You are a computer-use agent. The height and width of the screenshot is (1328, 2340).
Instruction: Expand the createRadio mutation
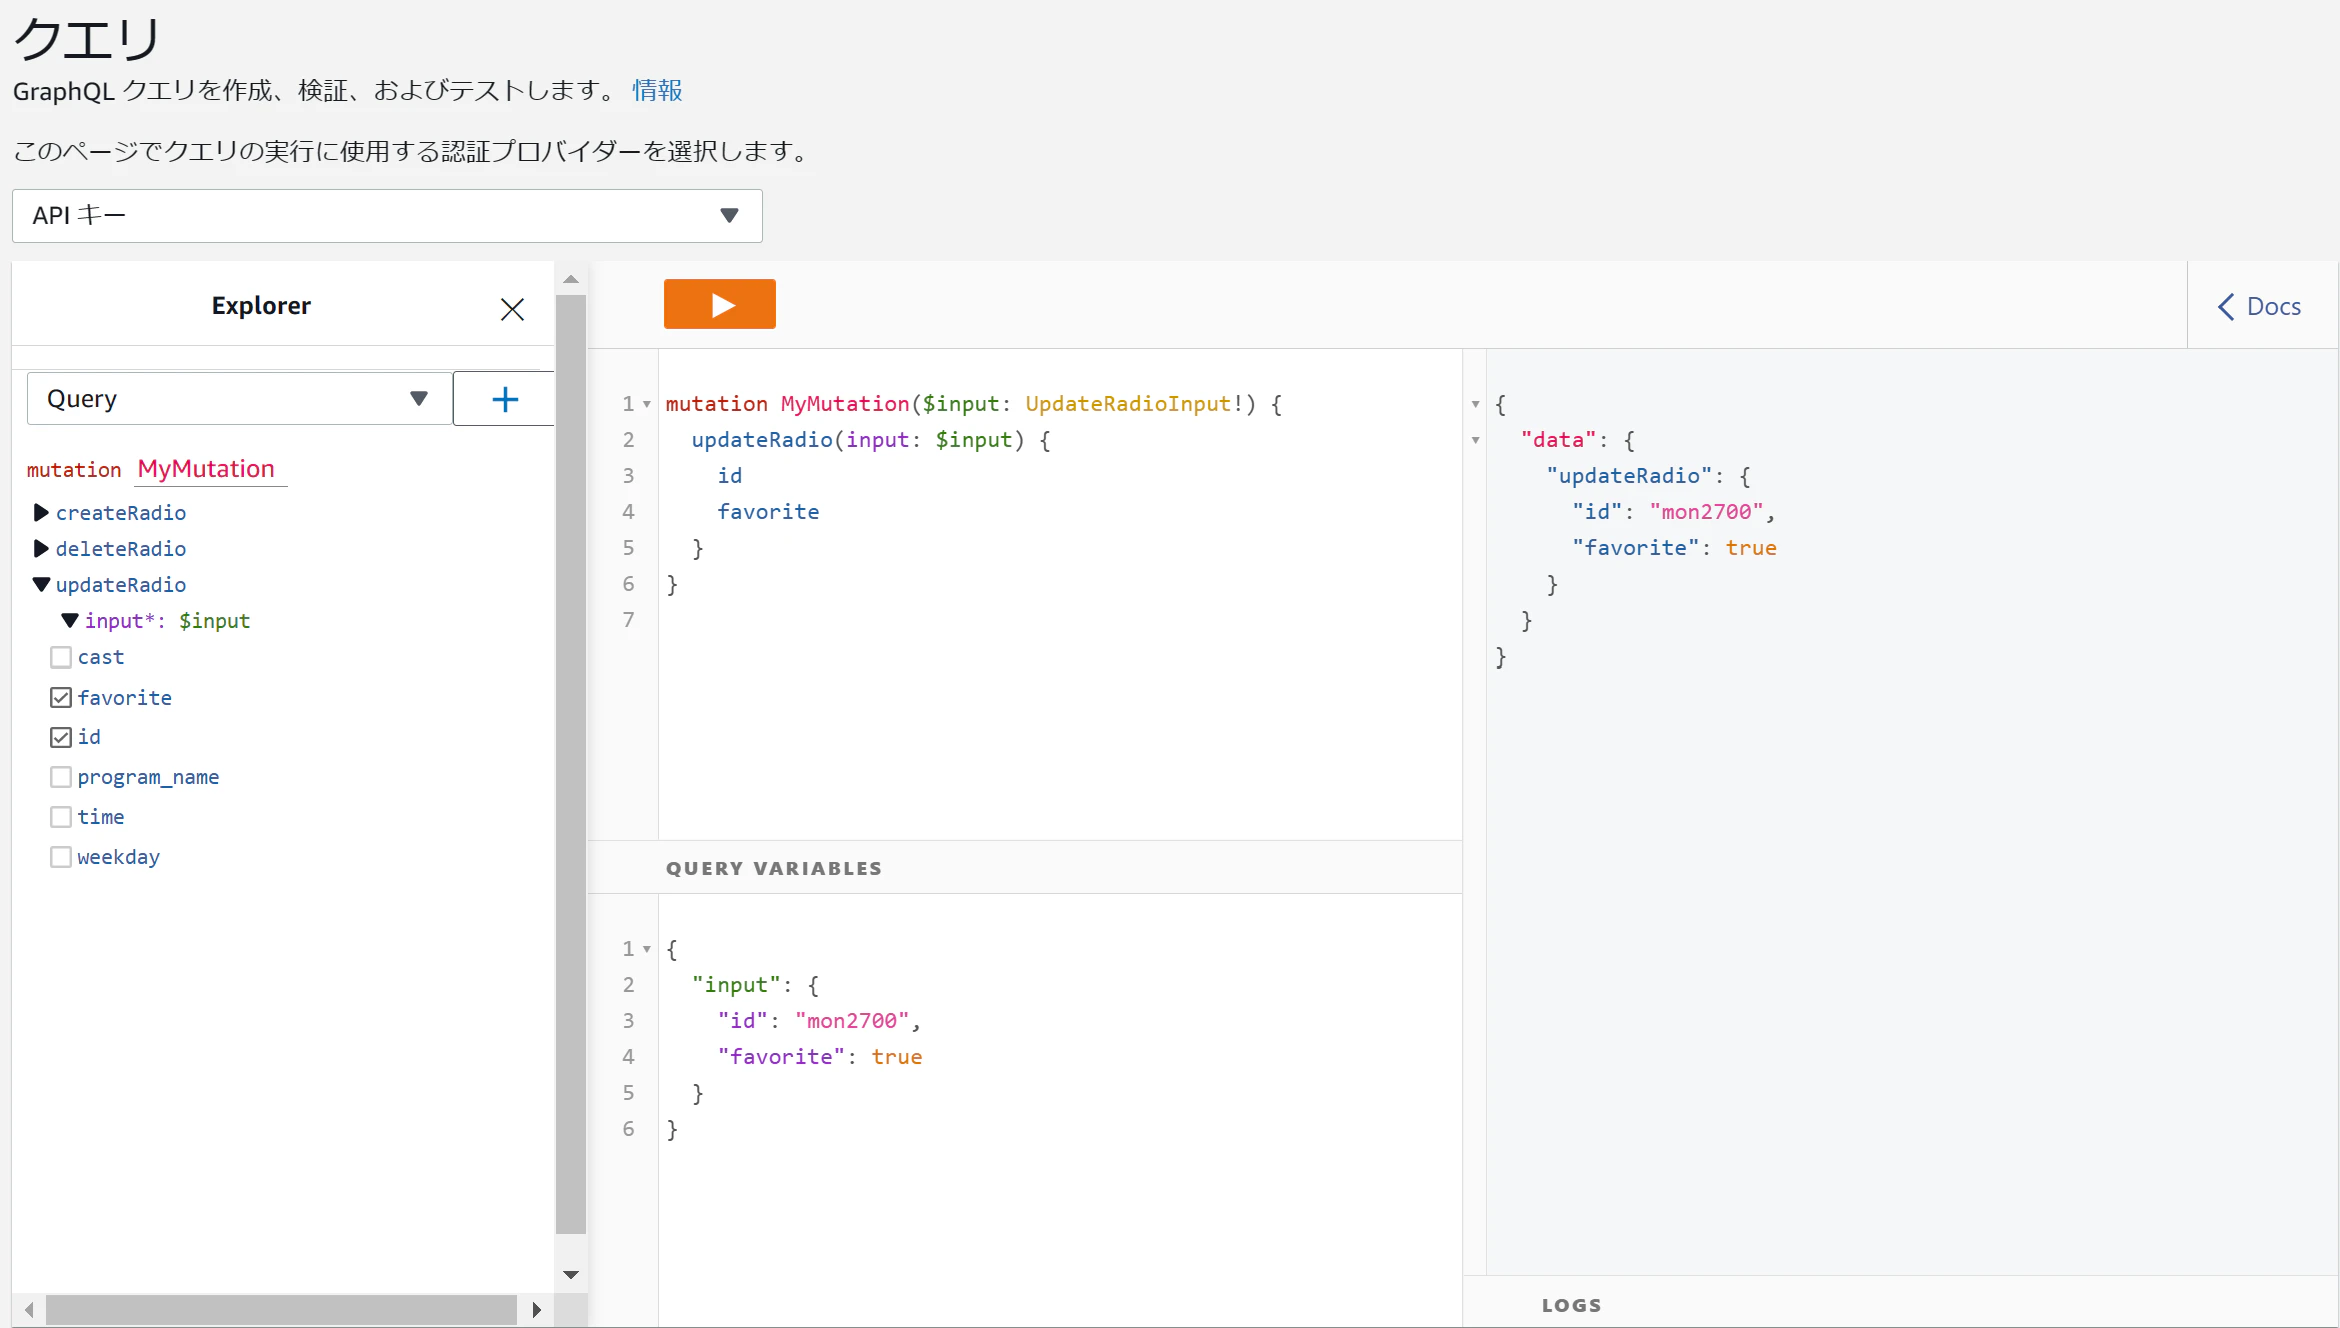41,513
